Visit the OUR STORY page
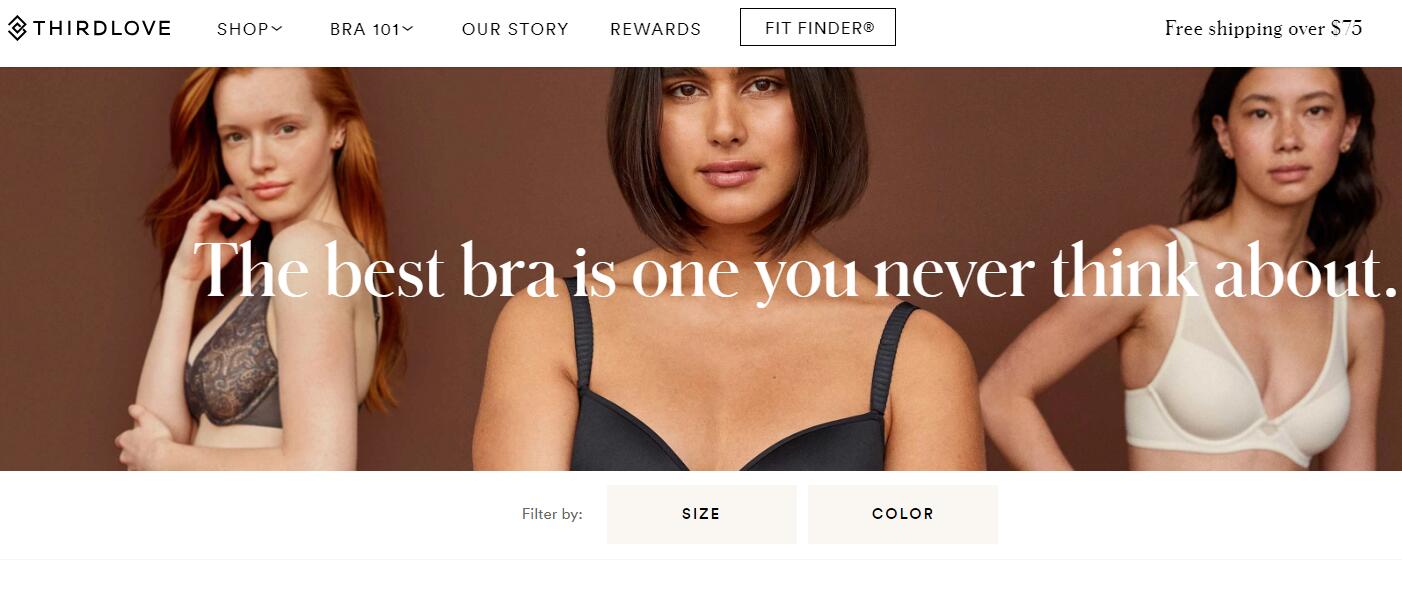The height and width of the screenshot is (608, 1402). pyautogui.click(x=515, y=29)
